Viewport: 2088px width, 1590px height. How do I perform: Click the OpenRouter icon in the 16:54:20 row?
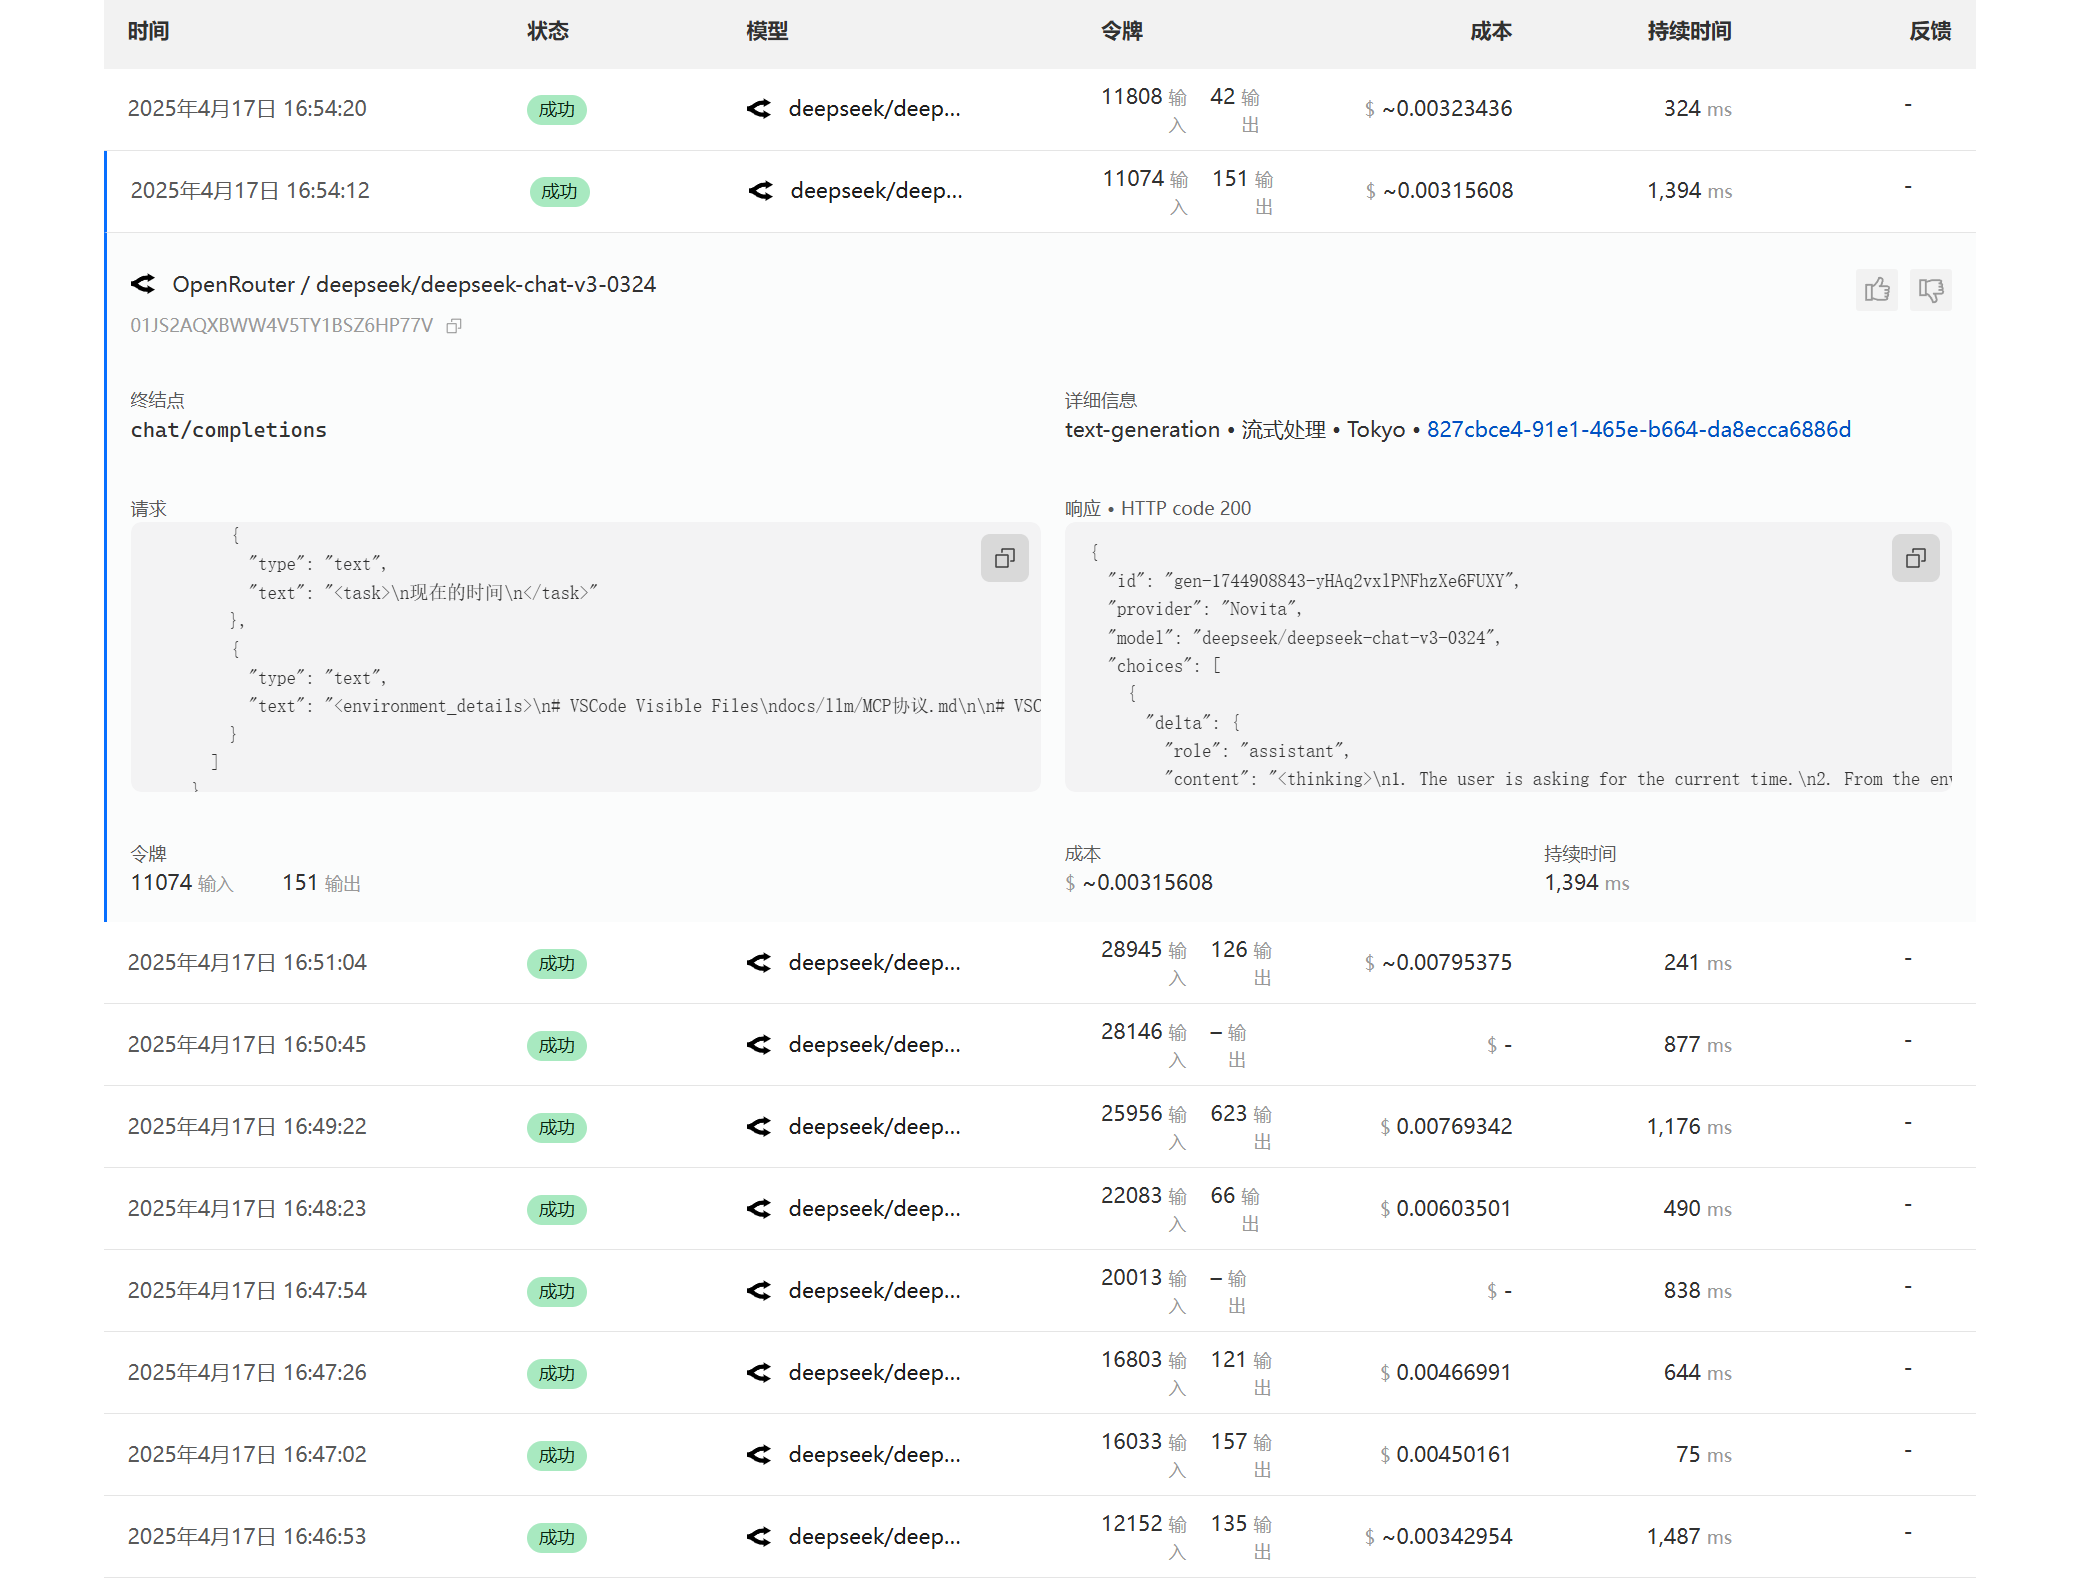tap(759, 109)
